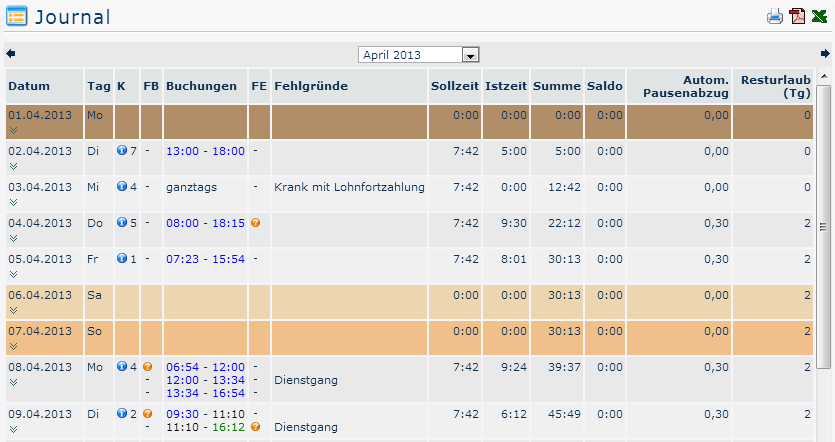Click the Buchungen column header
Viewport: 835px width, 442px height.
pyautogui.click(x=201, y=86)
